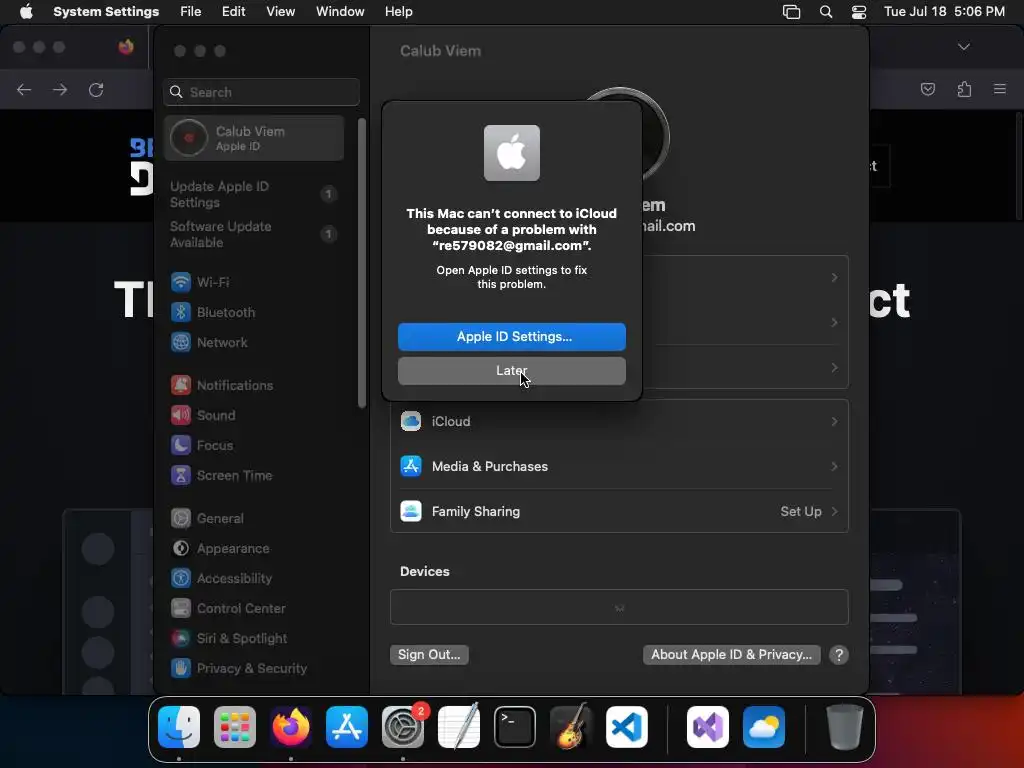Open Finder from the Dock
Screen dimensions: 1024x768
pos(179,727)
